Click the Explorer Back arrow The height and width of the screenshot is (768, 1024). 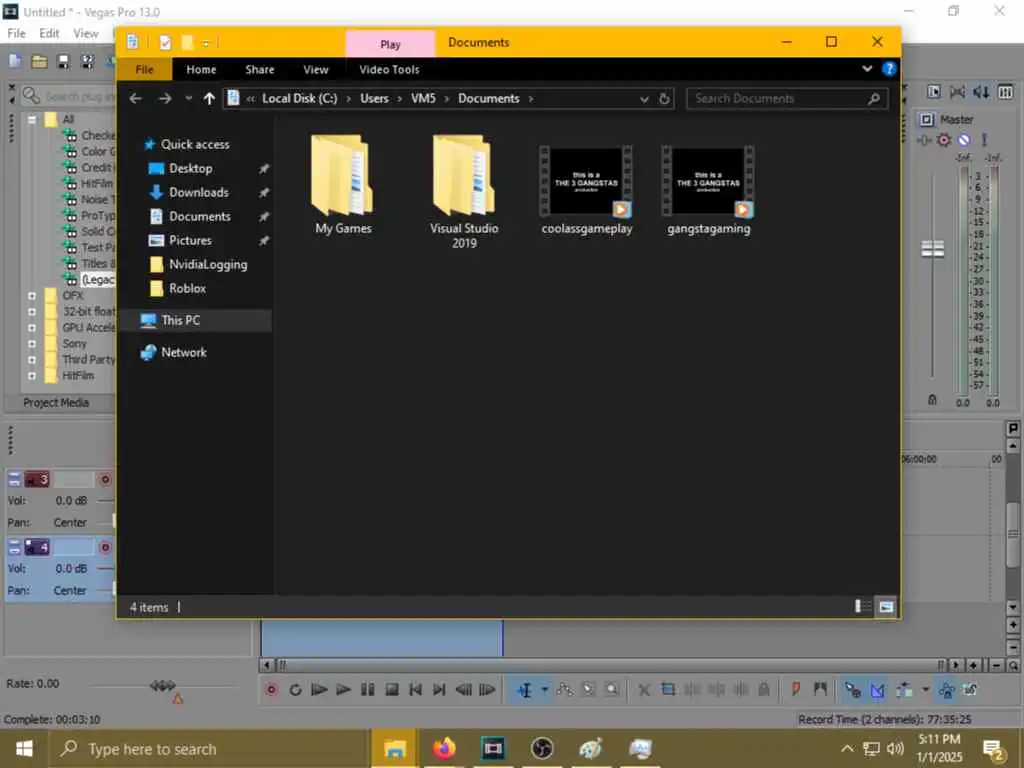(x=136, y=99)
